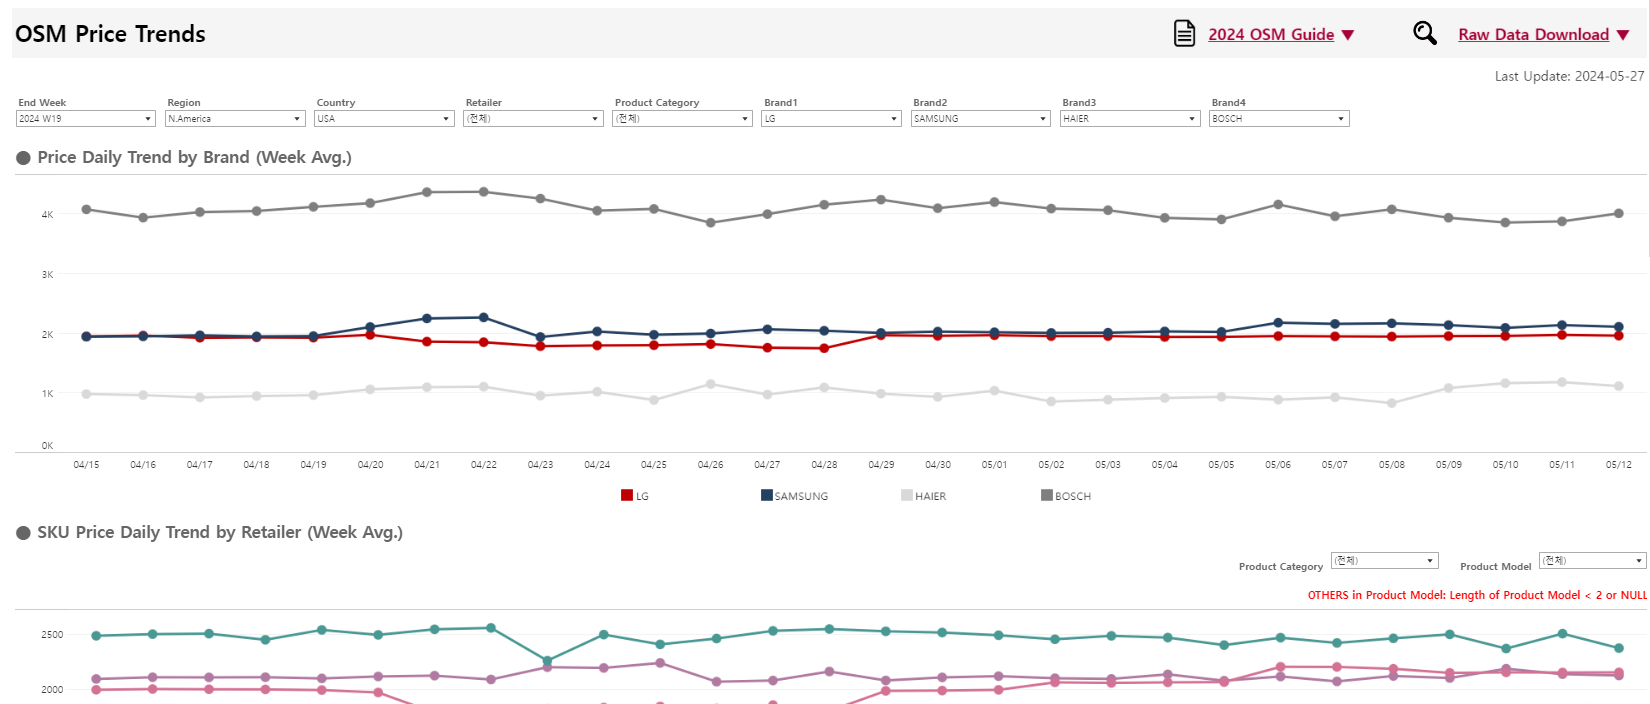This screenshot has width=1650, height=704.
Task: Click the gray bullet beside Price Daily Trend title
Action: click(23, 158)
